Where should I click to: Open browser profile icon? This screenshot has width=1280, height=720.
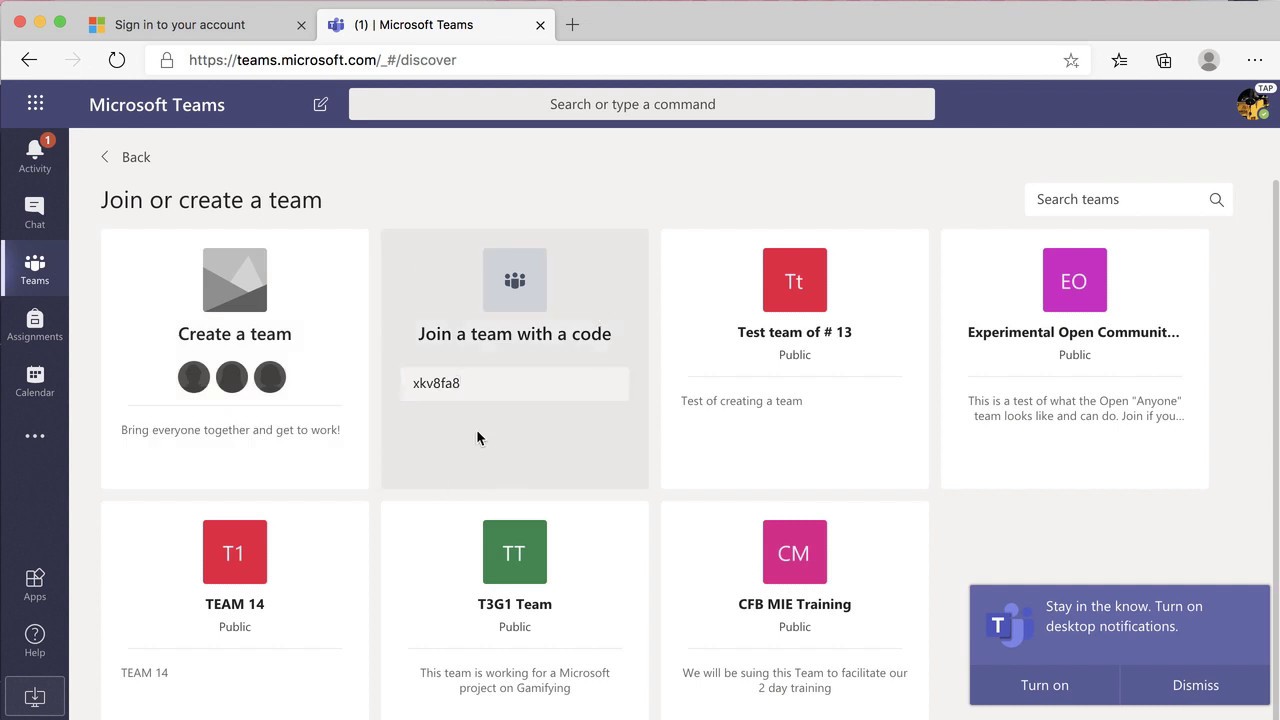pyautogui.click(x=1209, y=60)
